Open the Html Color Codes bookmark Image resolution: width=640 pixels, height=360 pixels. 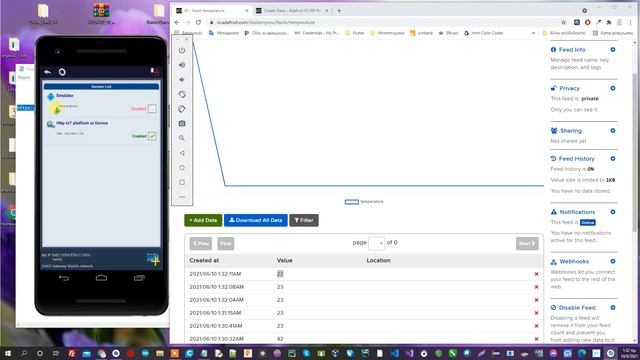483,33
